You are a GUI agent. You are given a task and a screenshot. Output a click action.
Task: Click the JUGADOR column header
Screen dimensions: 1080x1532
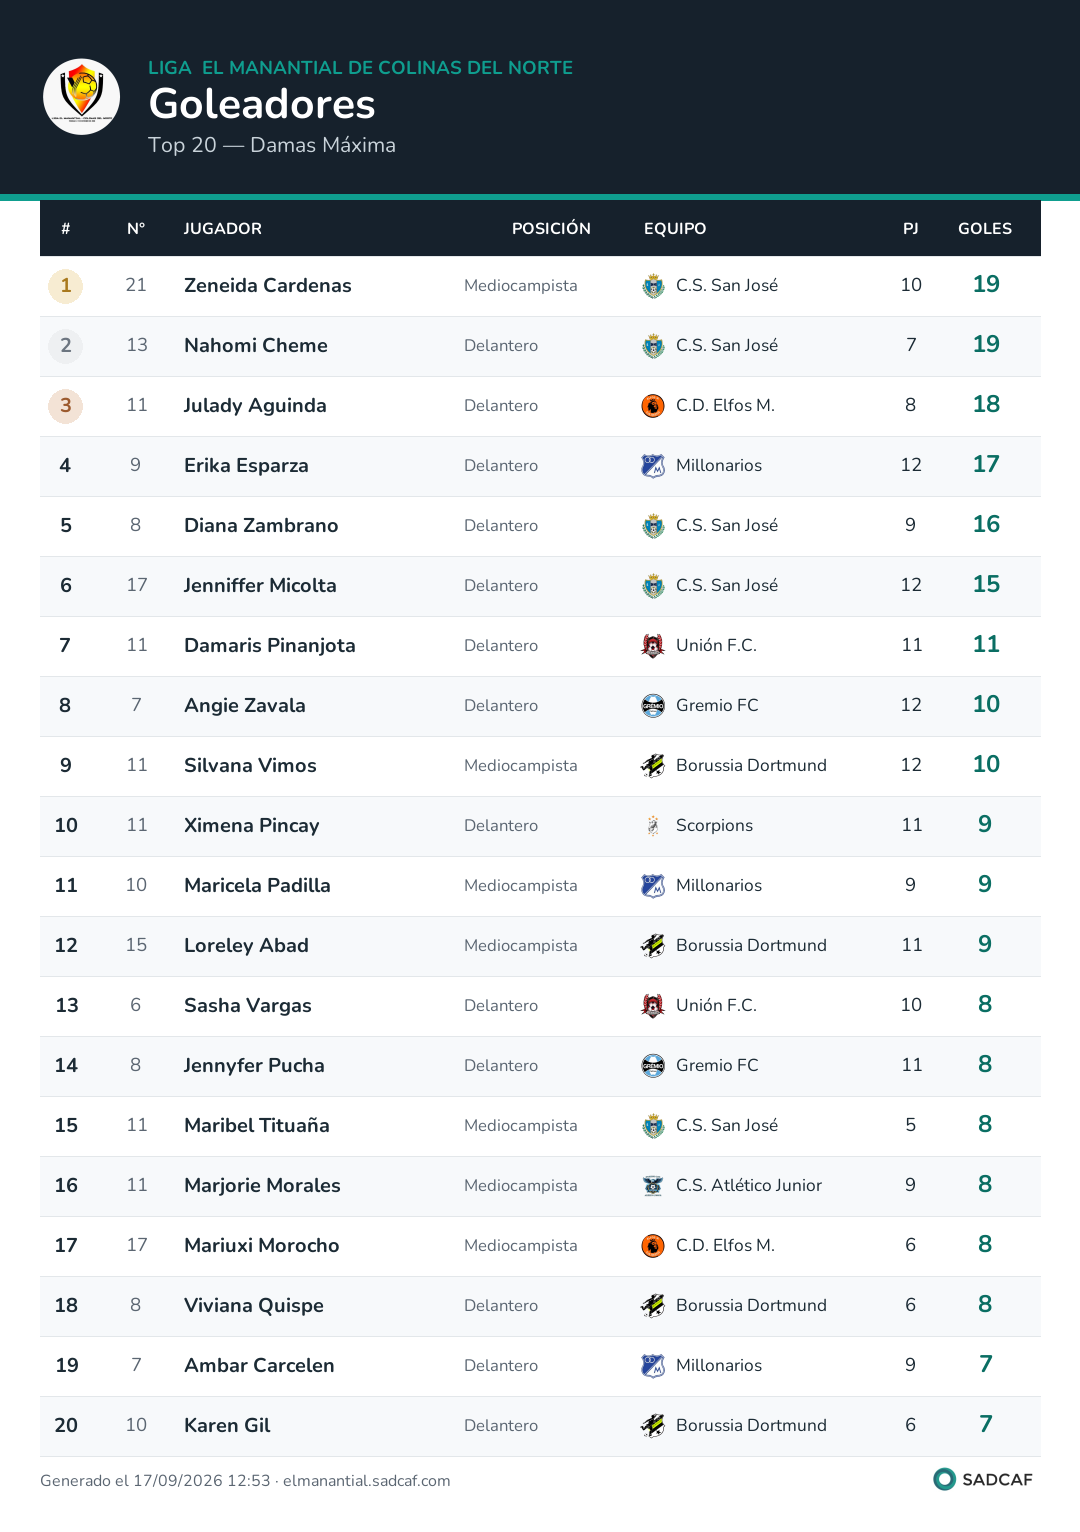(223, 229)
